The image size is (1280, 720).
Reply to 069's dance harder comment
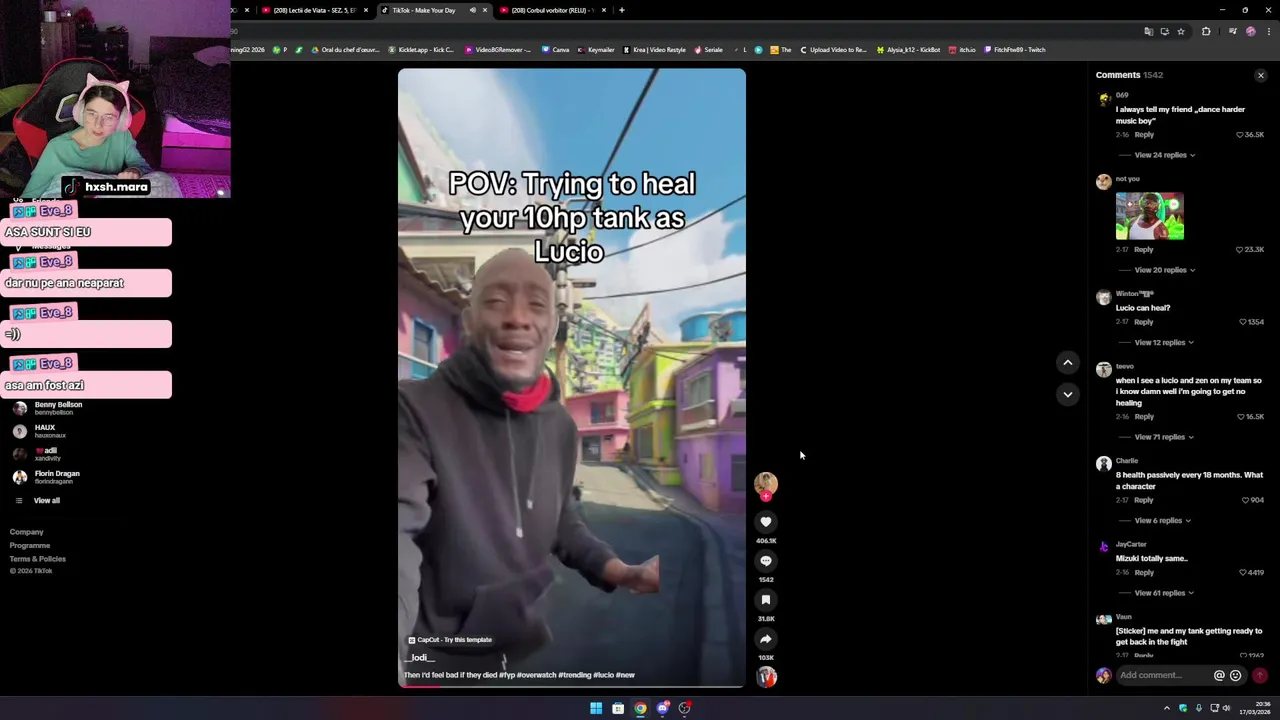point(1144,135)
